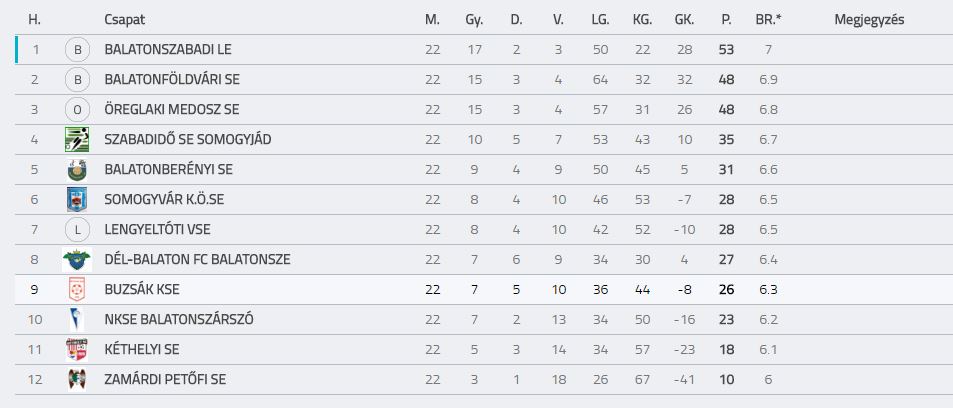953x408 pixels.
Task: Click the Balatonberényi SE club crest
Action: tap(77, 170)
